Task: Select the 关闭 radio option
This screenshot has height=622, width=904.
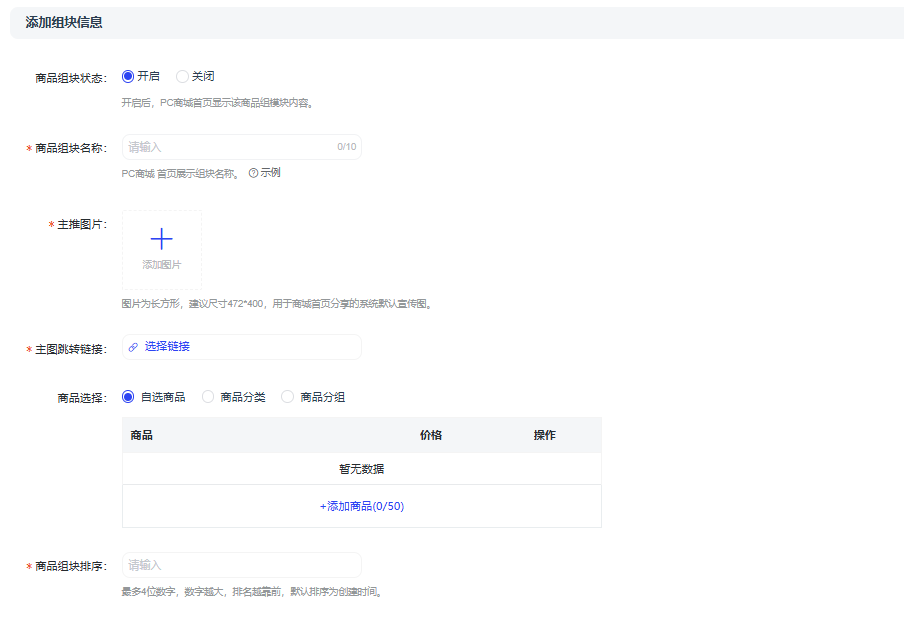Action: [182, 76]
